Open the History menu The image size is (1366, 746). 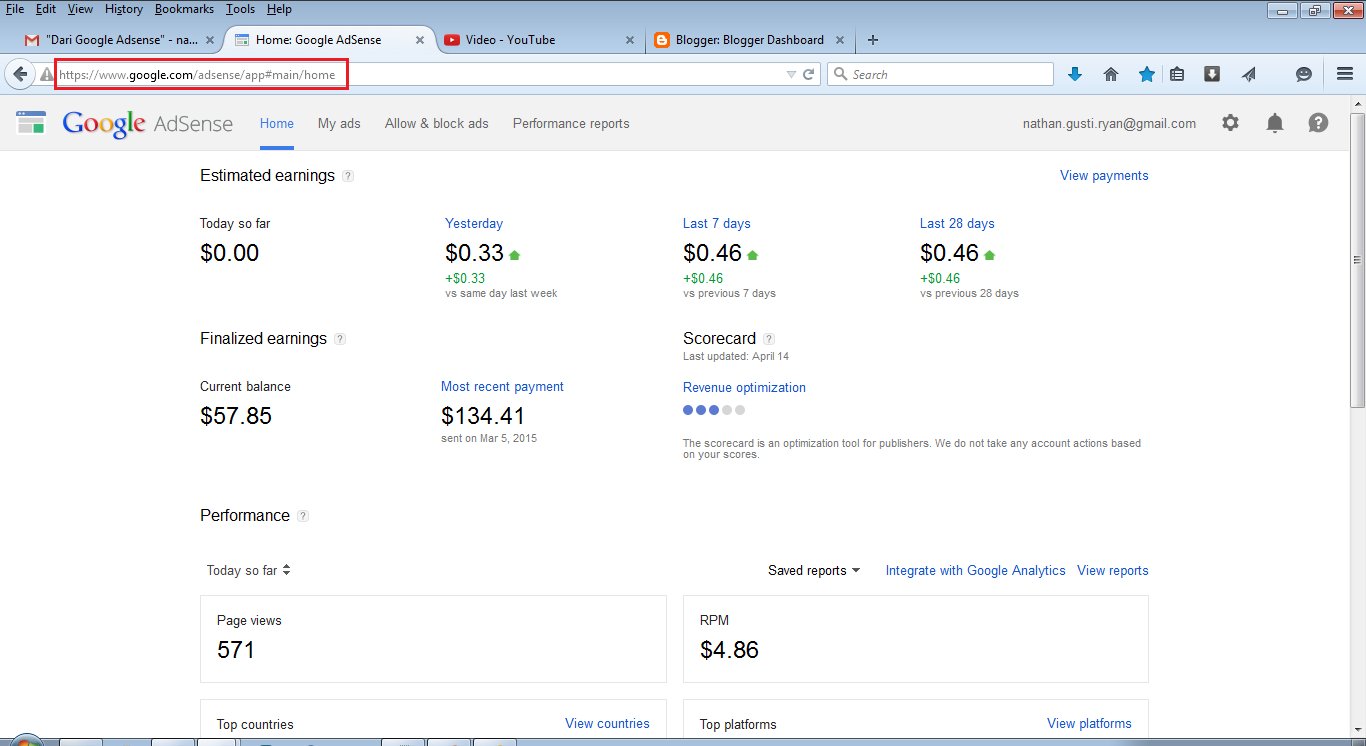point(124,9)
